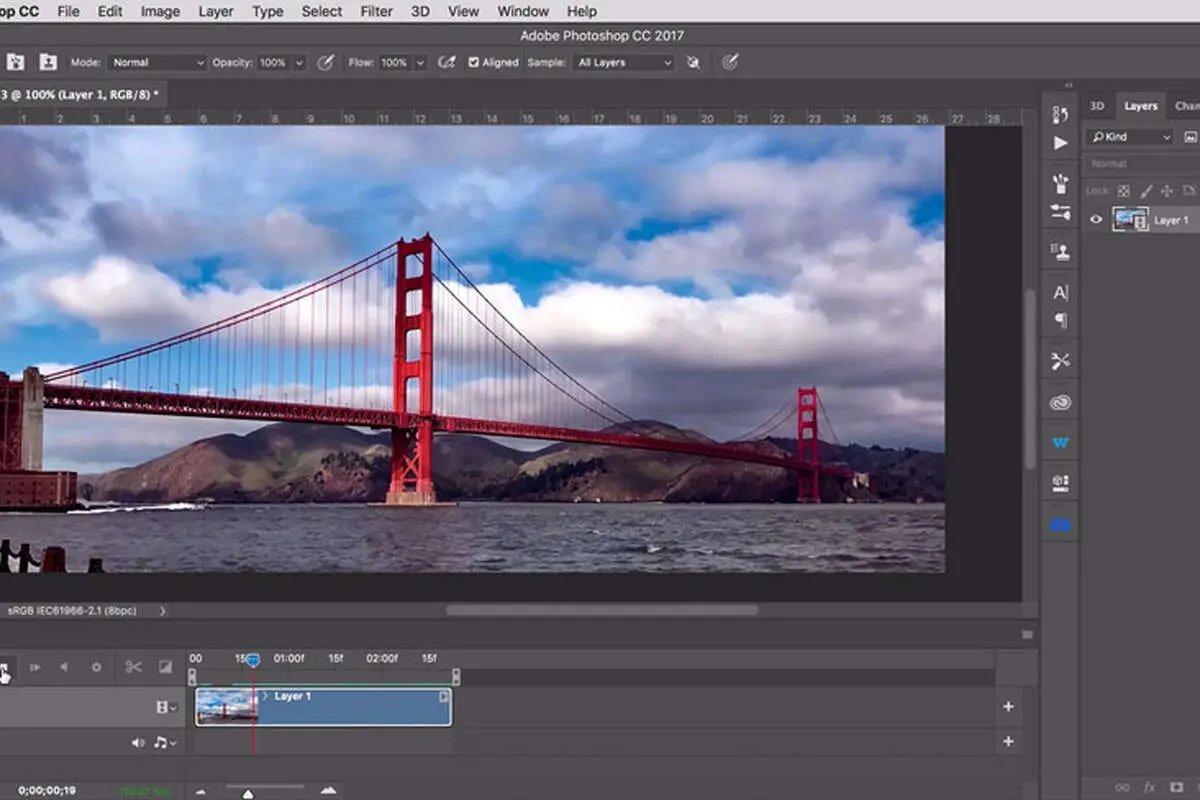Open the Sample dropdown showing All Layers

625,62
